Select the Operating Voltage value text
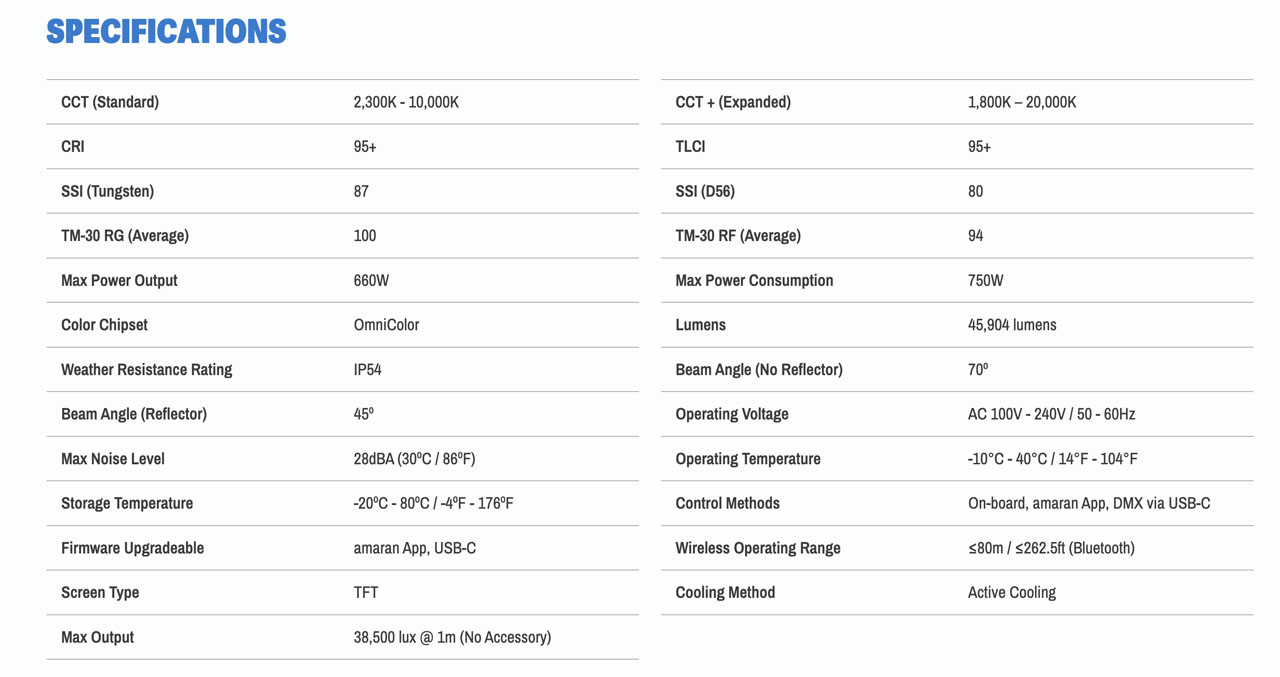 click(x=1051, y=414)
